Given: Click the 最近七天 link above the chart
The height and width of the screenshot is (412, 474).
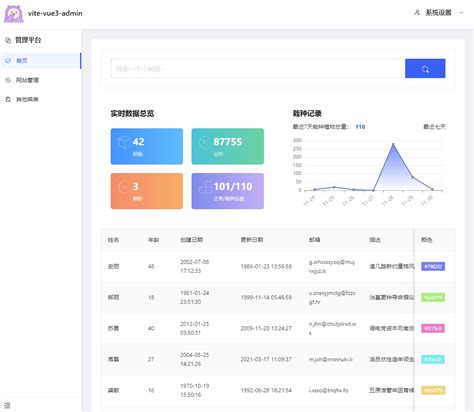Looking at the screenshot, I should pyautogui.click(x=434, y=127).
